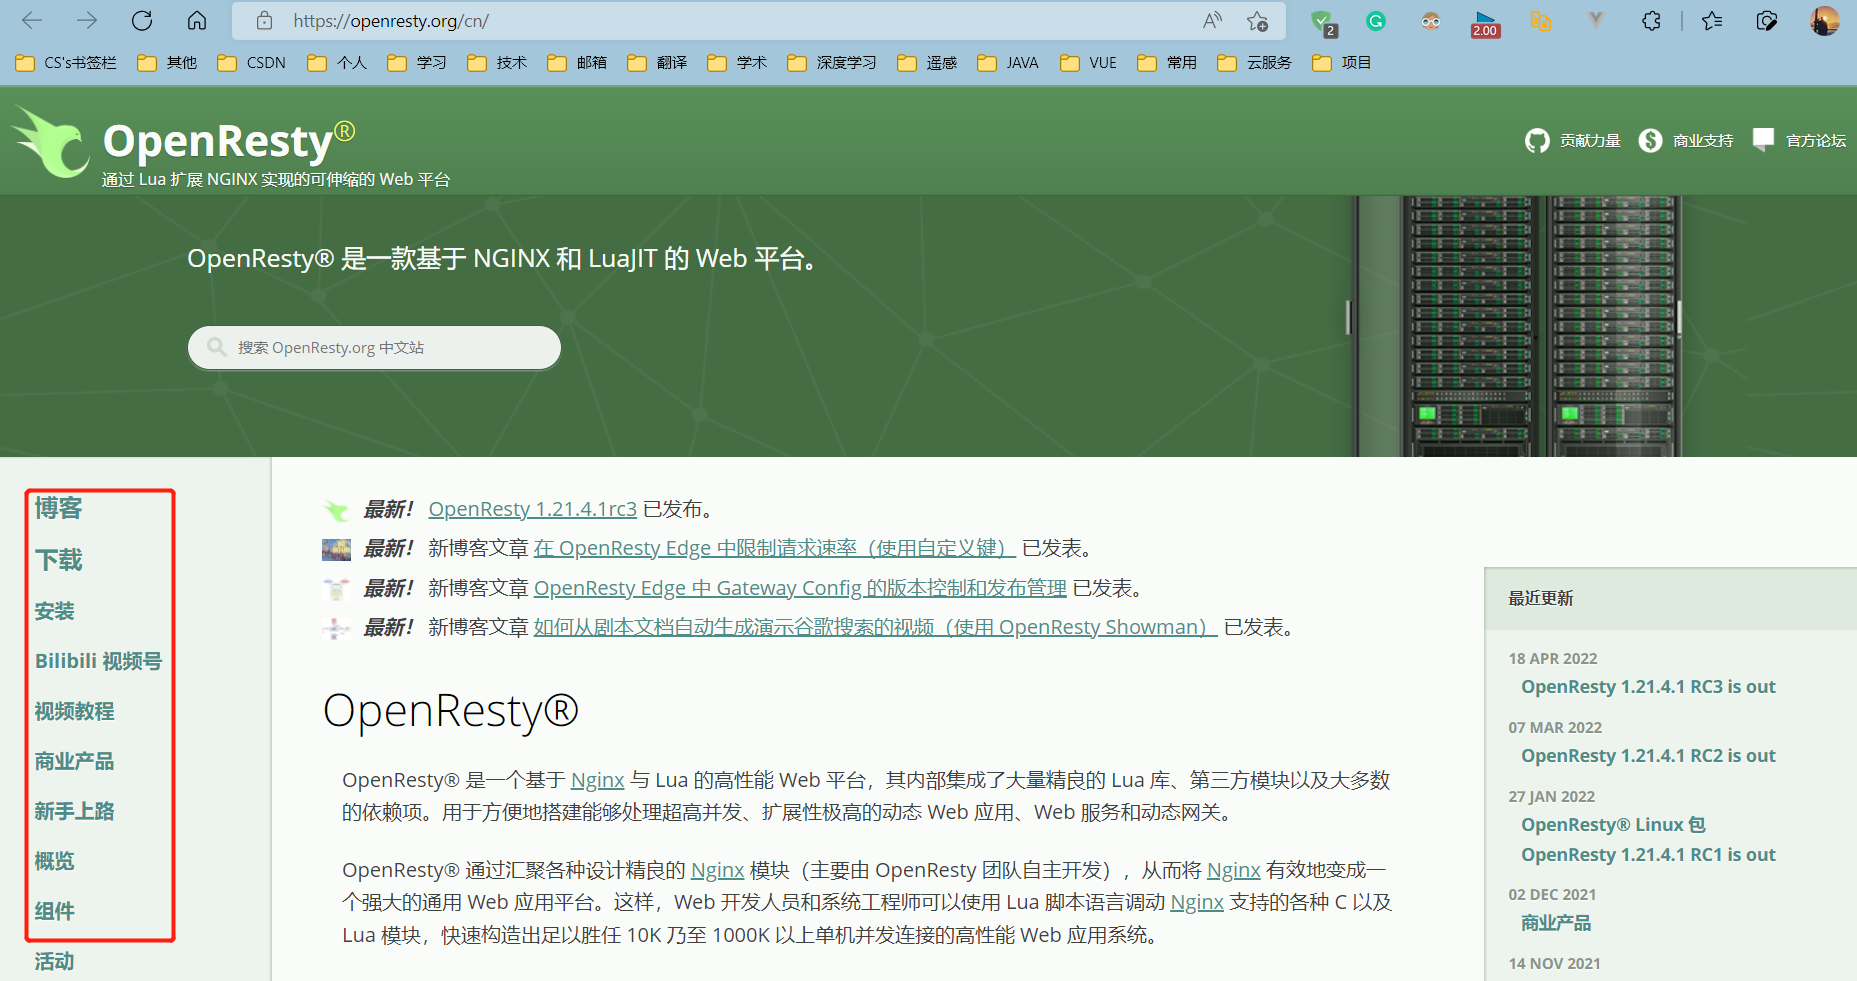Image resolution: width=1857 pixels, height=981 pixels.
Task: Open 'OpenResty 1.21.4.1 RC2 is out' update
Action: tap(1648, 756)
